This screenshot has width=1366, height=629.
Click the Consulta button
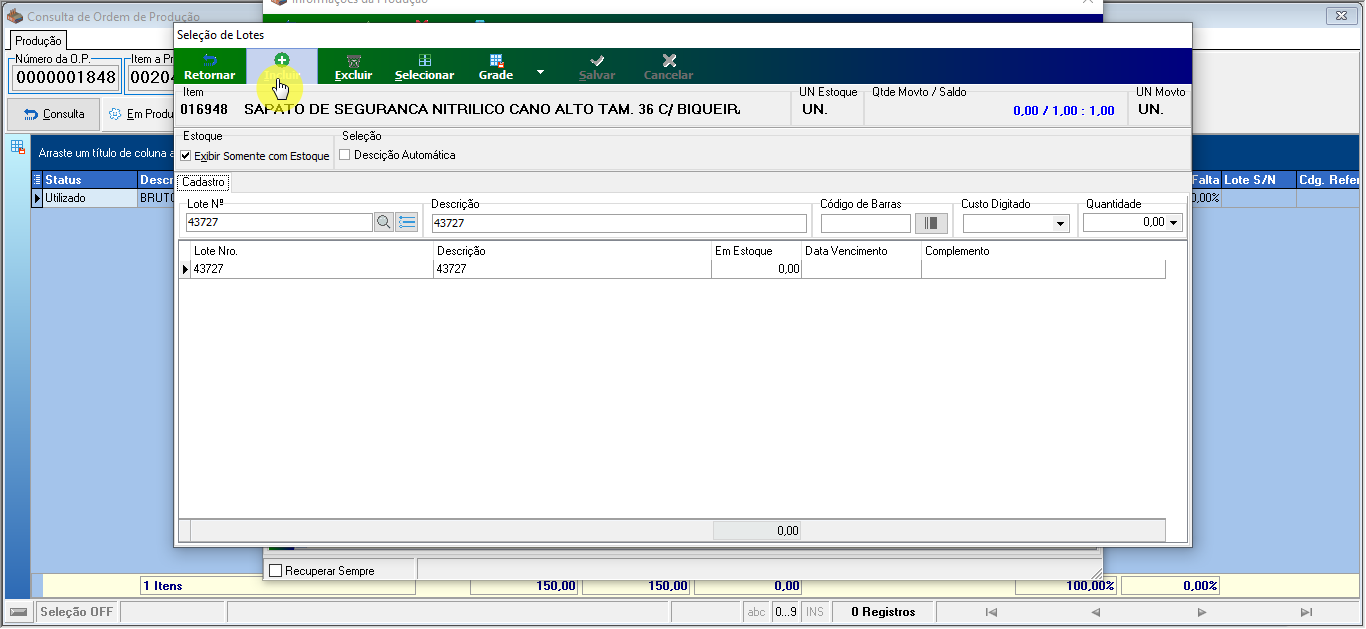coord(54,114)
